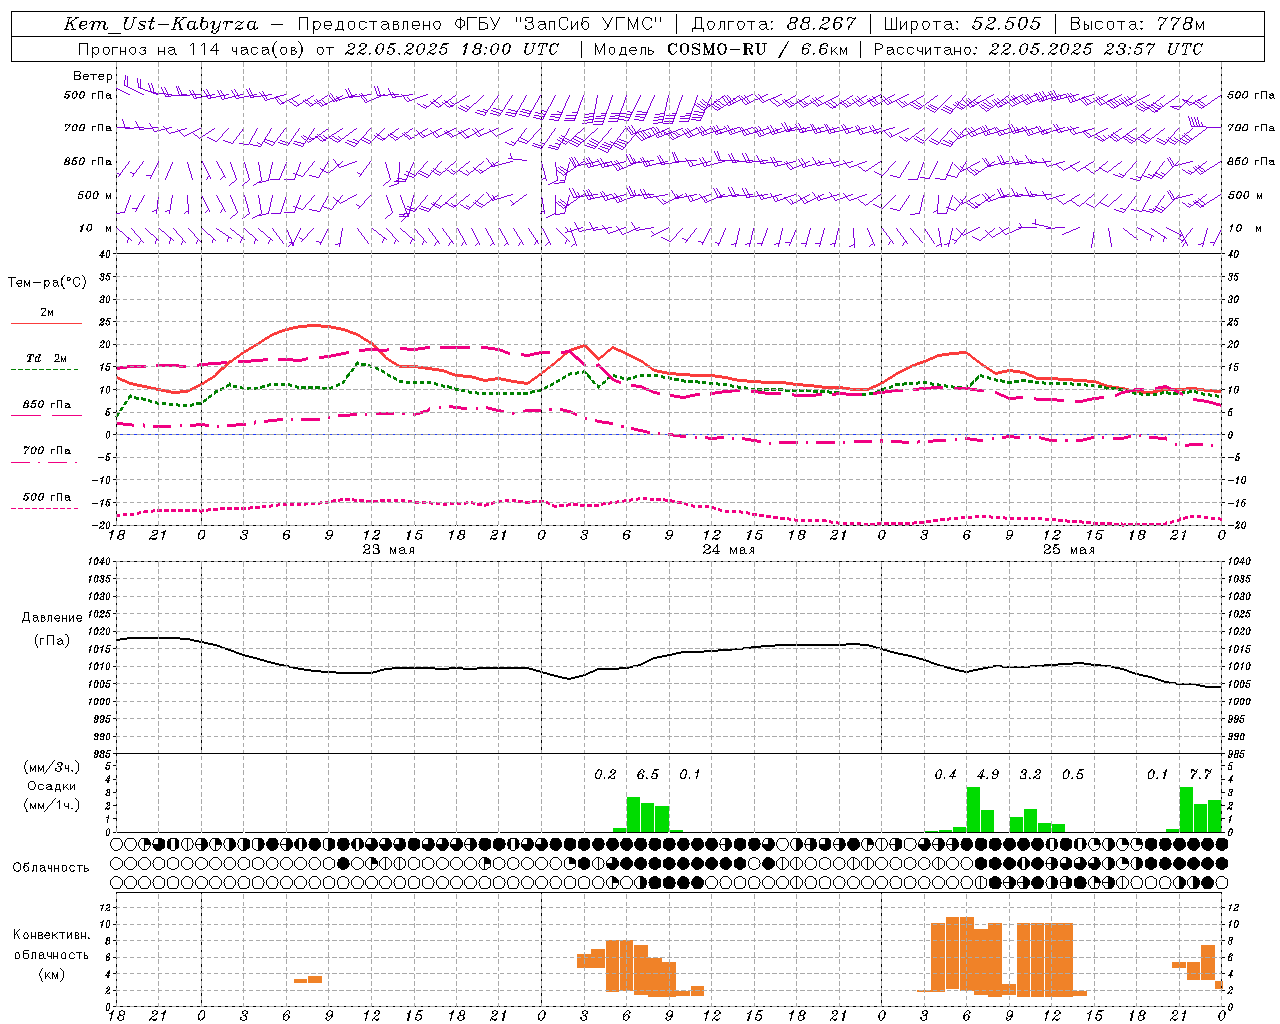This screenshot has width=1280, height=1024.
Task: Click the 'Предоставлено ФГБУ "ЗапСиб УГМС"' provider text
Action: pos(479,24)
